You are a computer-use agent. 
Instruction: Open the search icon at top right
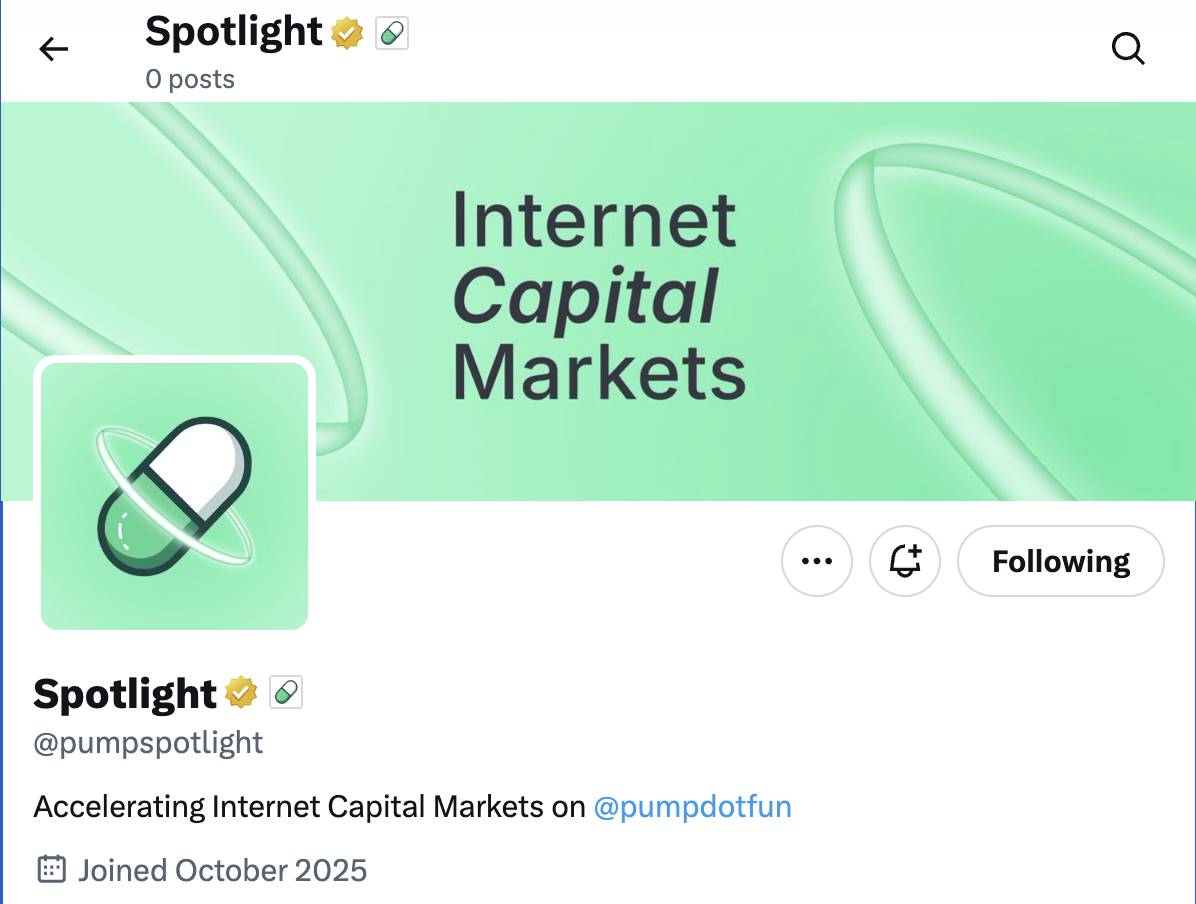point(1128,48)
